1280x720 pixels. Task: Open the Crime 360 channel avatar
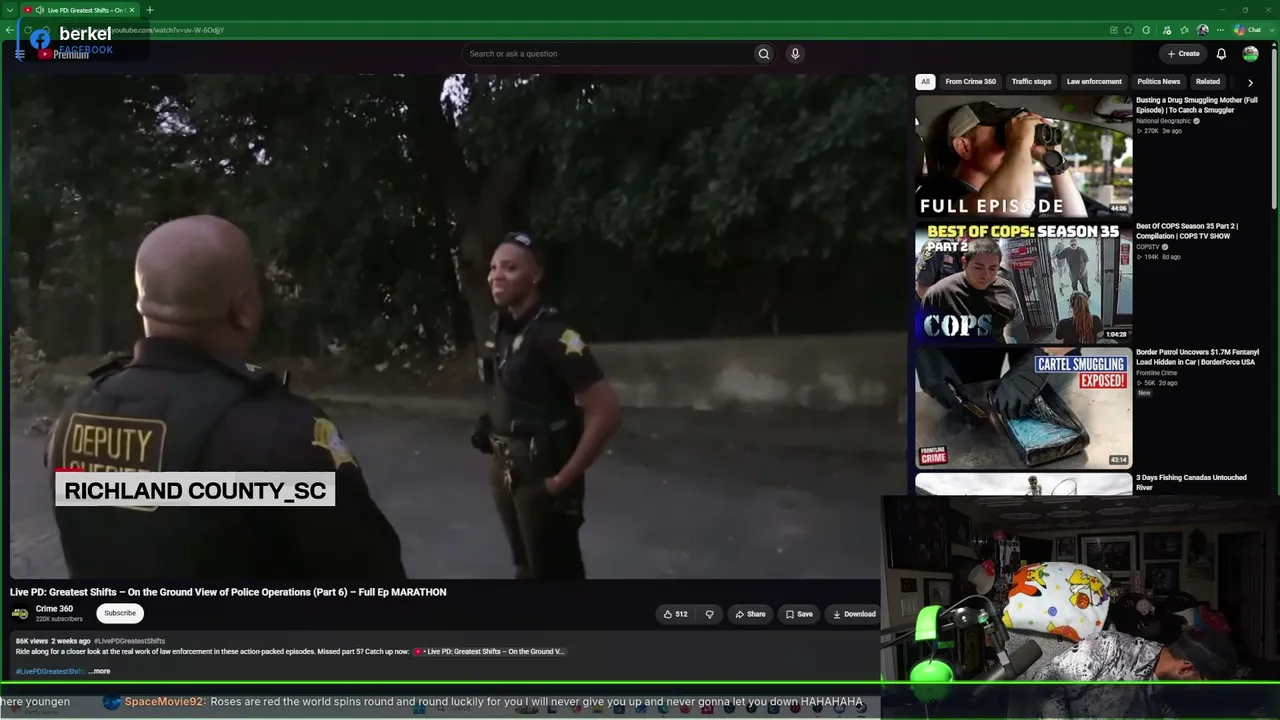click(x=20, y=614)
